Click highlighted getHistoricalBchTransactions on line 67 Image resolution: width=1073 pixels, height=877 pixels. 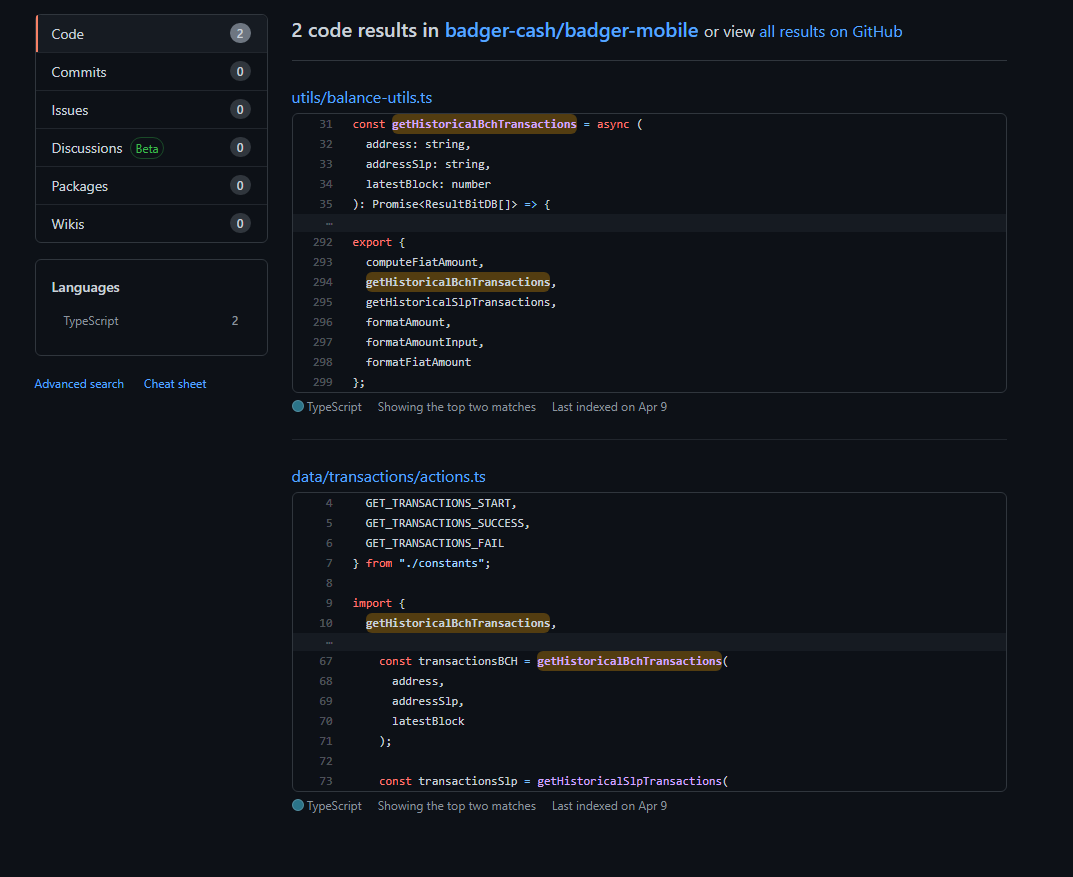point(630,662)
